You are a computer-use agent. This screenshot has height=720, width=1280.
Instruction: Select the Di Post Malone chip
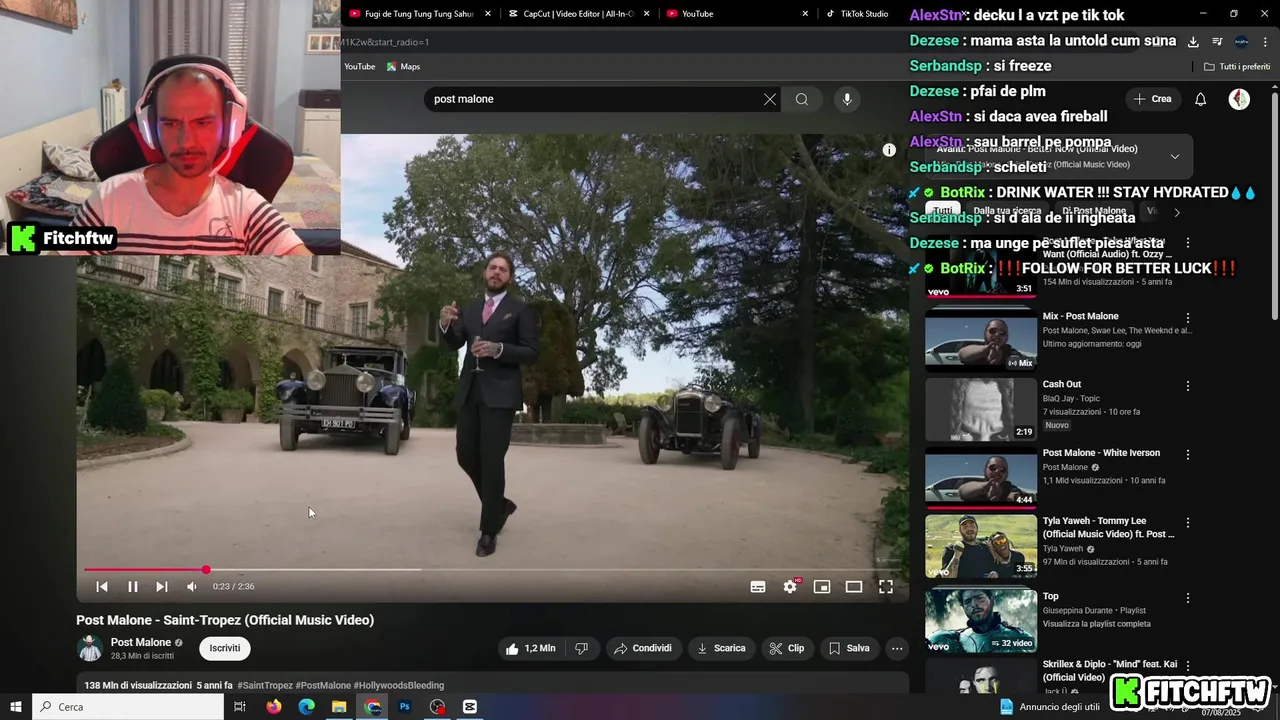click(1094, 211)
